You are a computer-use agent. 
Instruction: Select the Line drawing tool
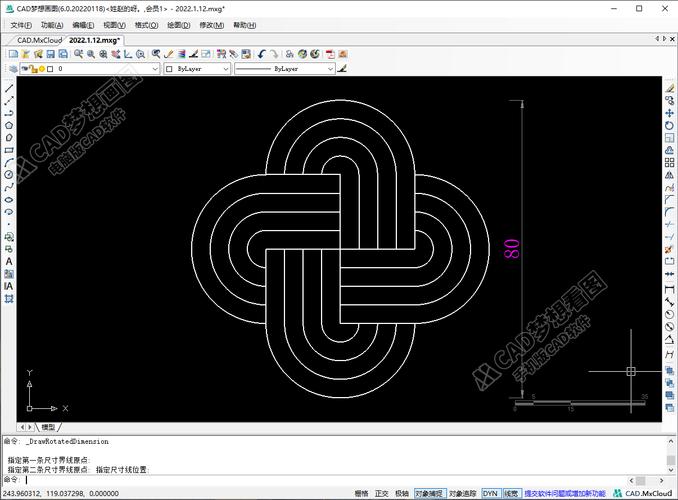[9, 88]
